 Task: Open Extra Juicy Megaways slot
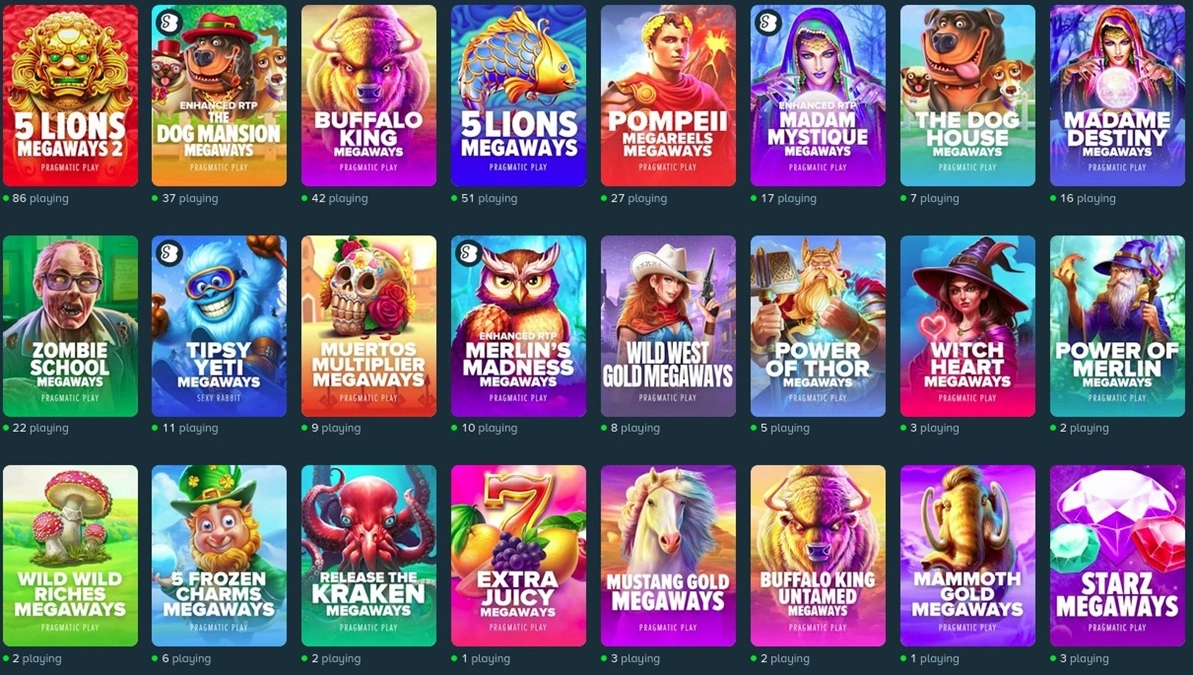point(519,556)
